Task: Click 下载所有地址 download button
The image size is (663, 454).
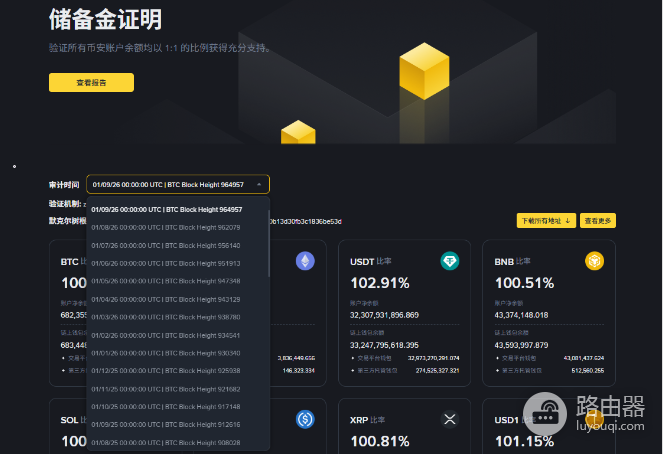Action: (x=546, y=221)
